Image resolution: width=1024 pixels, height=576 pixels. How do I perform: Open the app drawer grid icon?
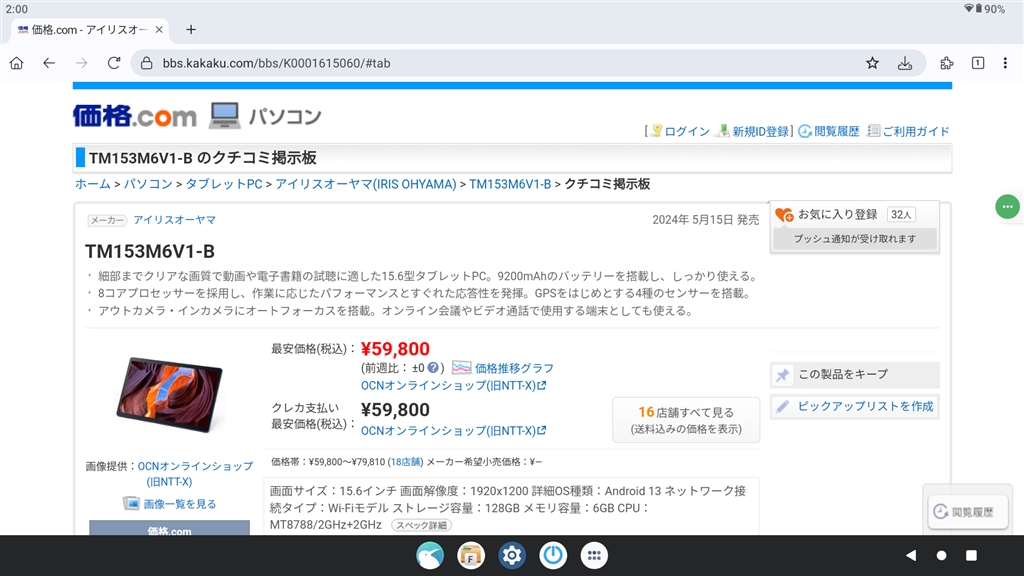pyautogui.click(x=594, y=555)
